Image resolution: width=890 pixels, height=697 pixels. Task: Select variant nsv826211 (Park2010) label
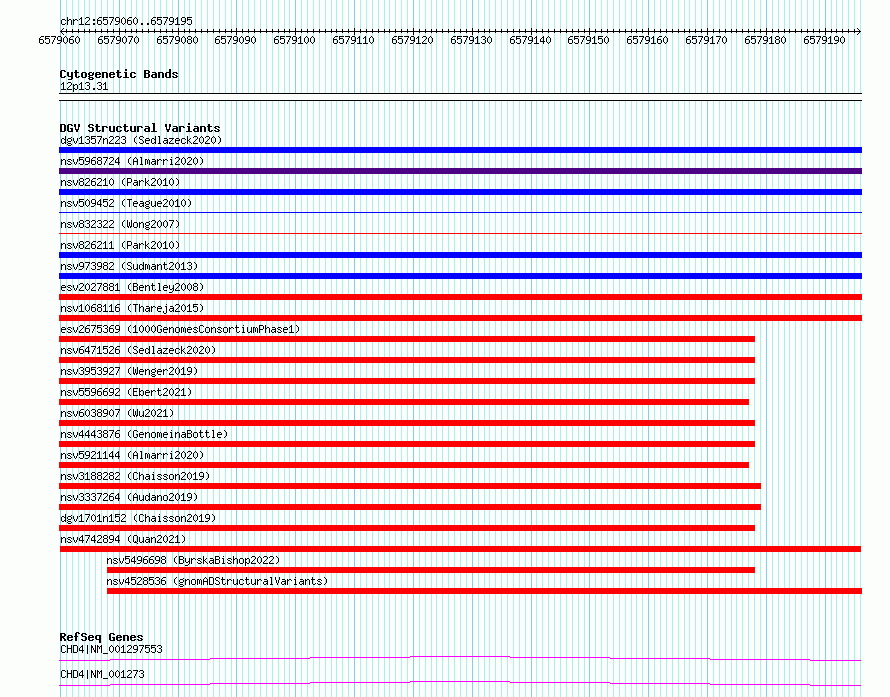120,245
